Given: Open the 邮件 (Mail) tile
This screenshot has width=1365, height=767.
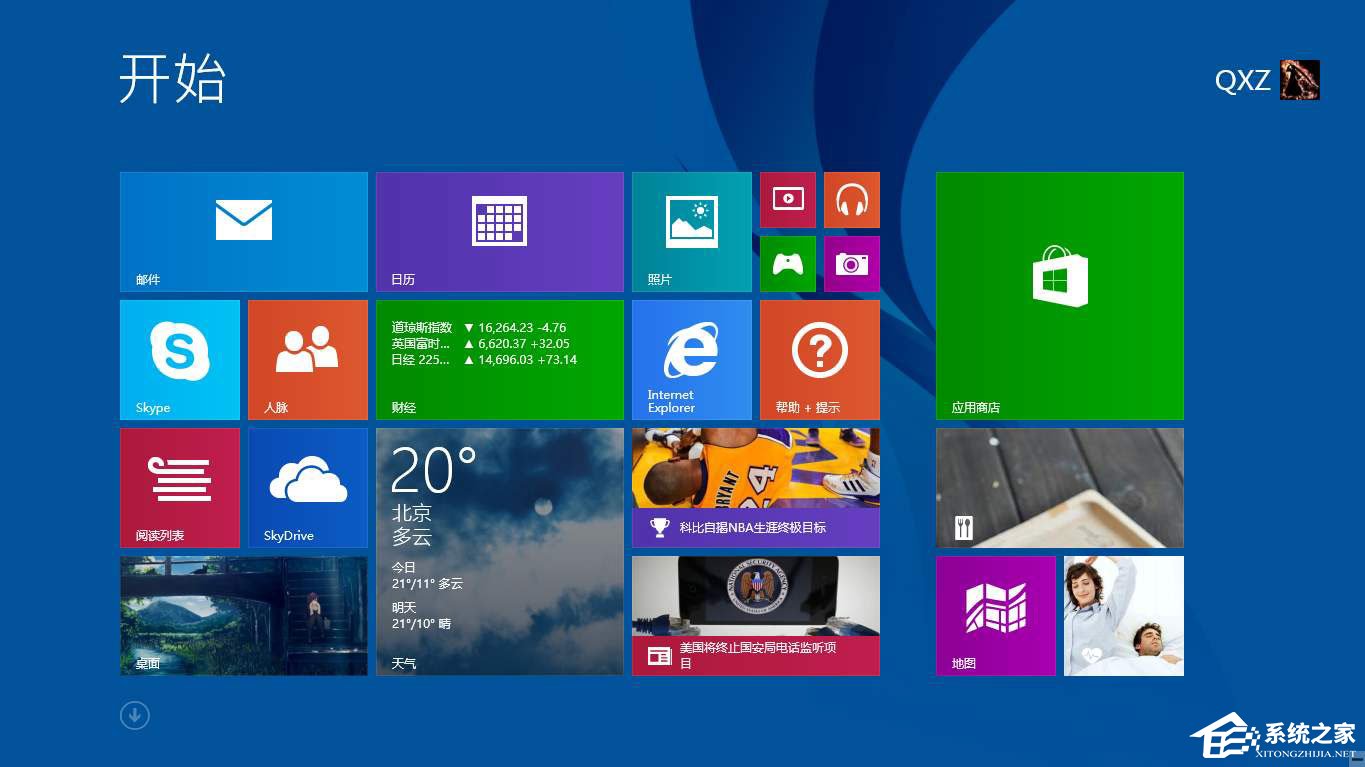Looking at the screenshot, I should point(243,230).
